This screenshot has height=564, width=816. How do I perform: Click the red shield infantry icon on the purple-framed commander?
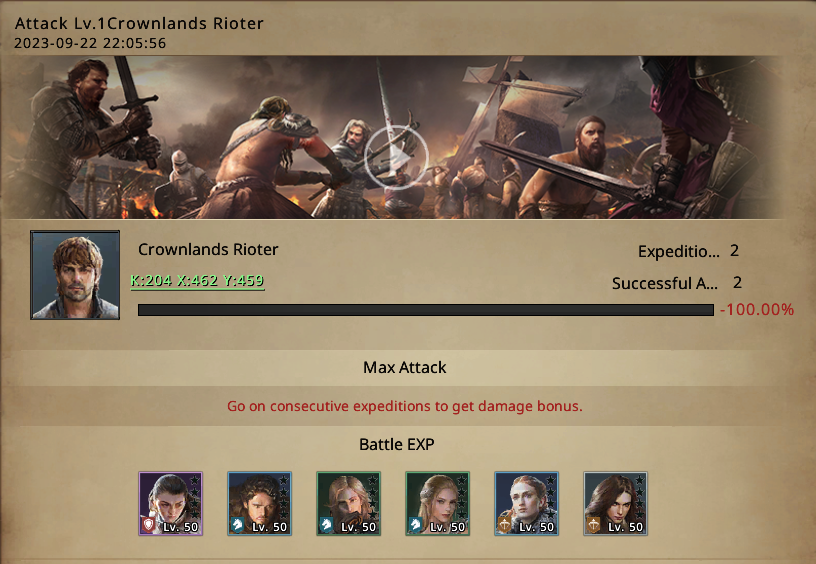coord(149,524)
